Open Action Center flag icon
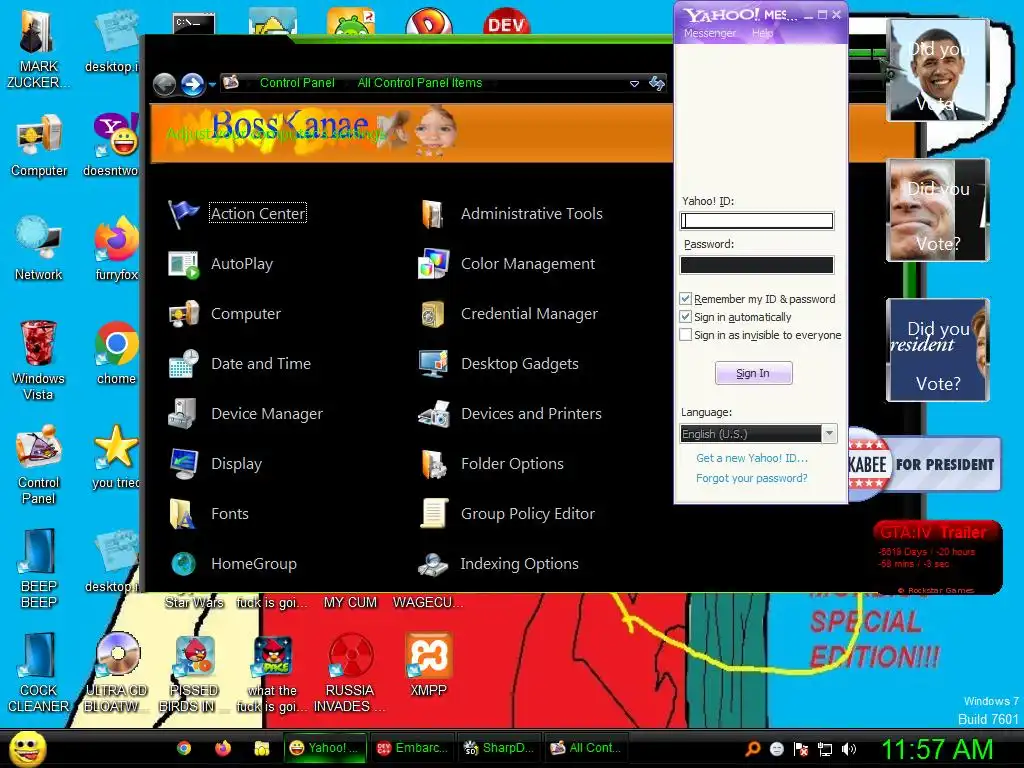 183,214
